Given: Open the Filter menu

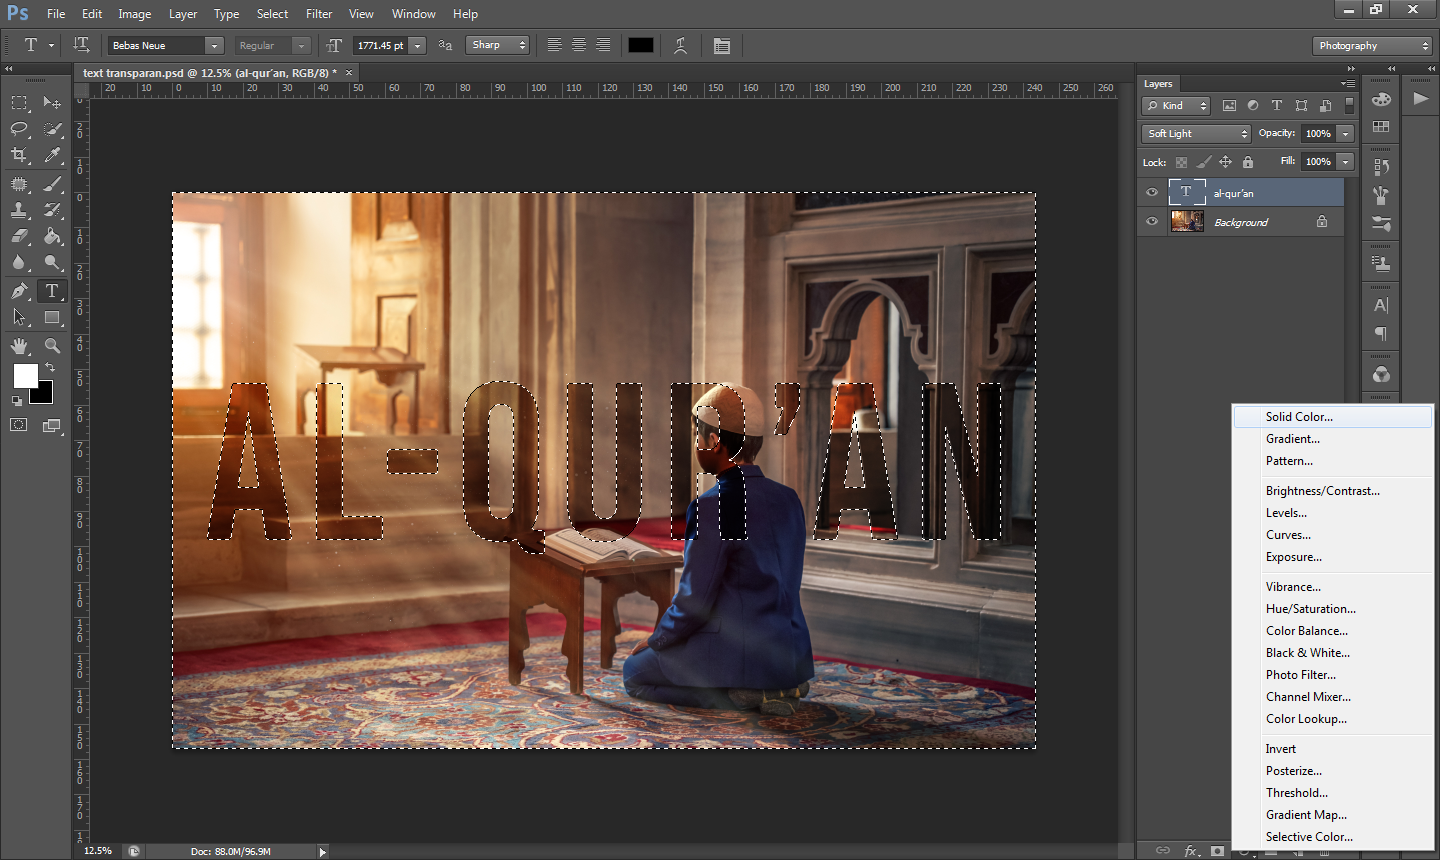Looking at the screenshot, I should (x=319, y=14).
